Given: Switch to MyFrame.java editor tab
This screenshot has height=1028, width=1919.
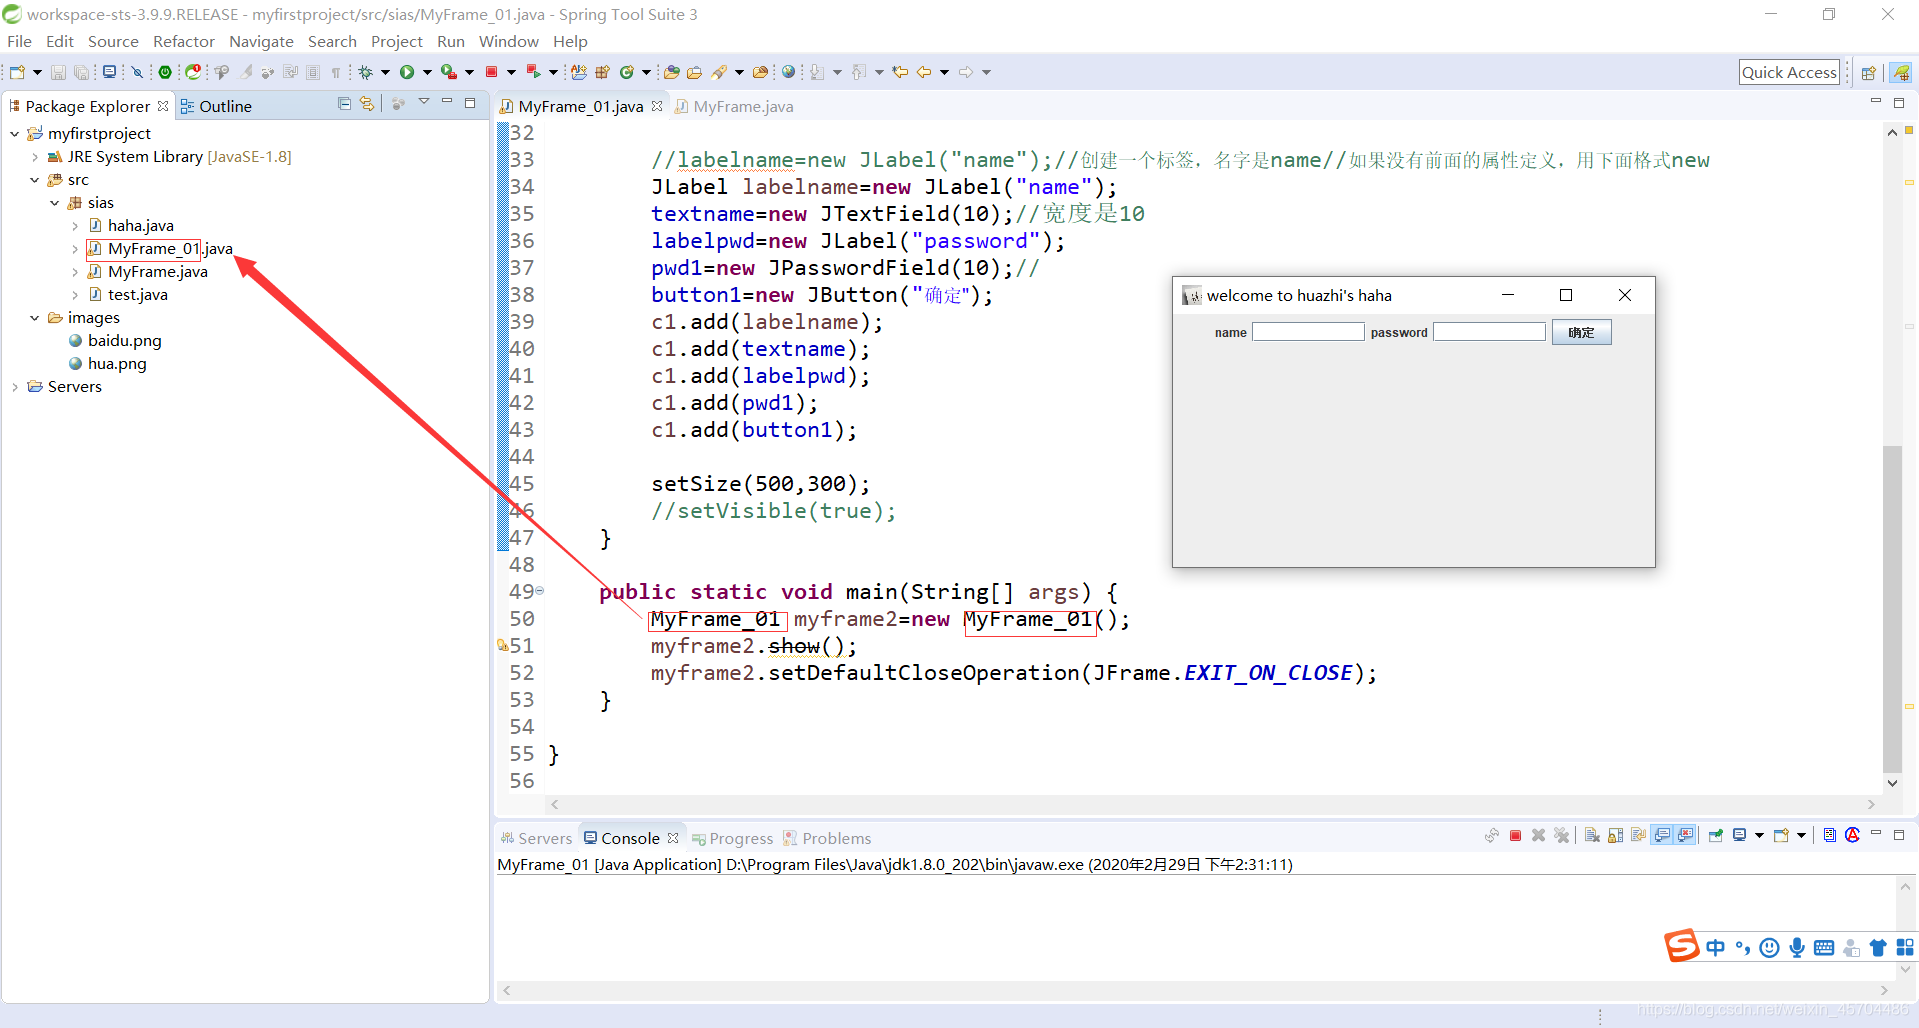Looking at the screenshot, I should pyautogui.click(x=735, y=106).
